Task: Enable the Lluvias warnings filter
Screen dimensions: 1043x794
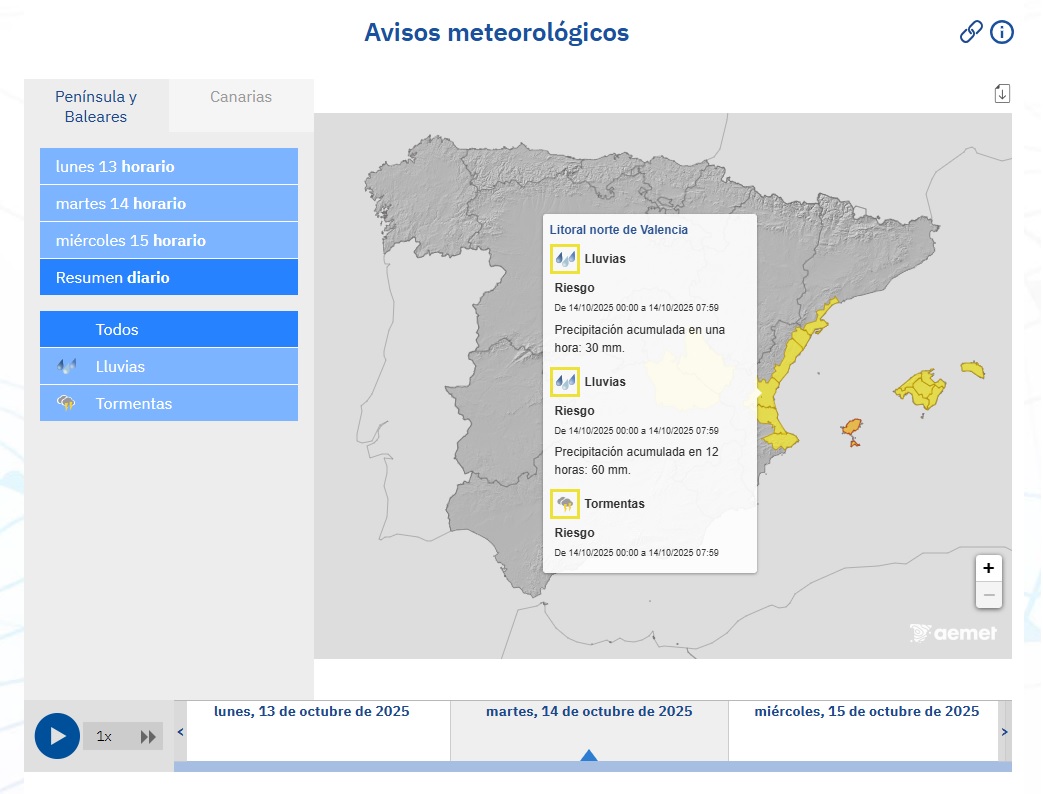Action: pos(168,366)
